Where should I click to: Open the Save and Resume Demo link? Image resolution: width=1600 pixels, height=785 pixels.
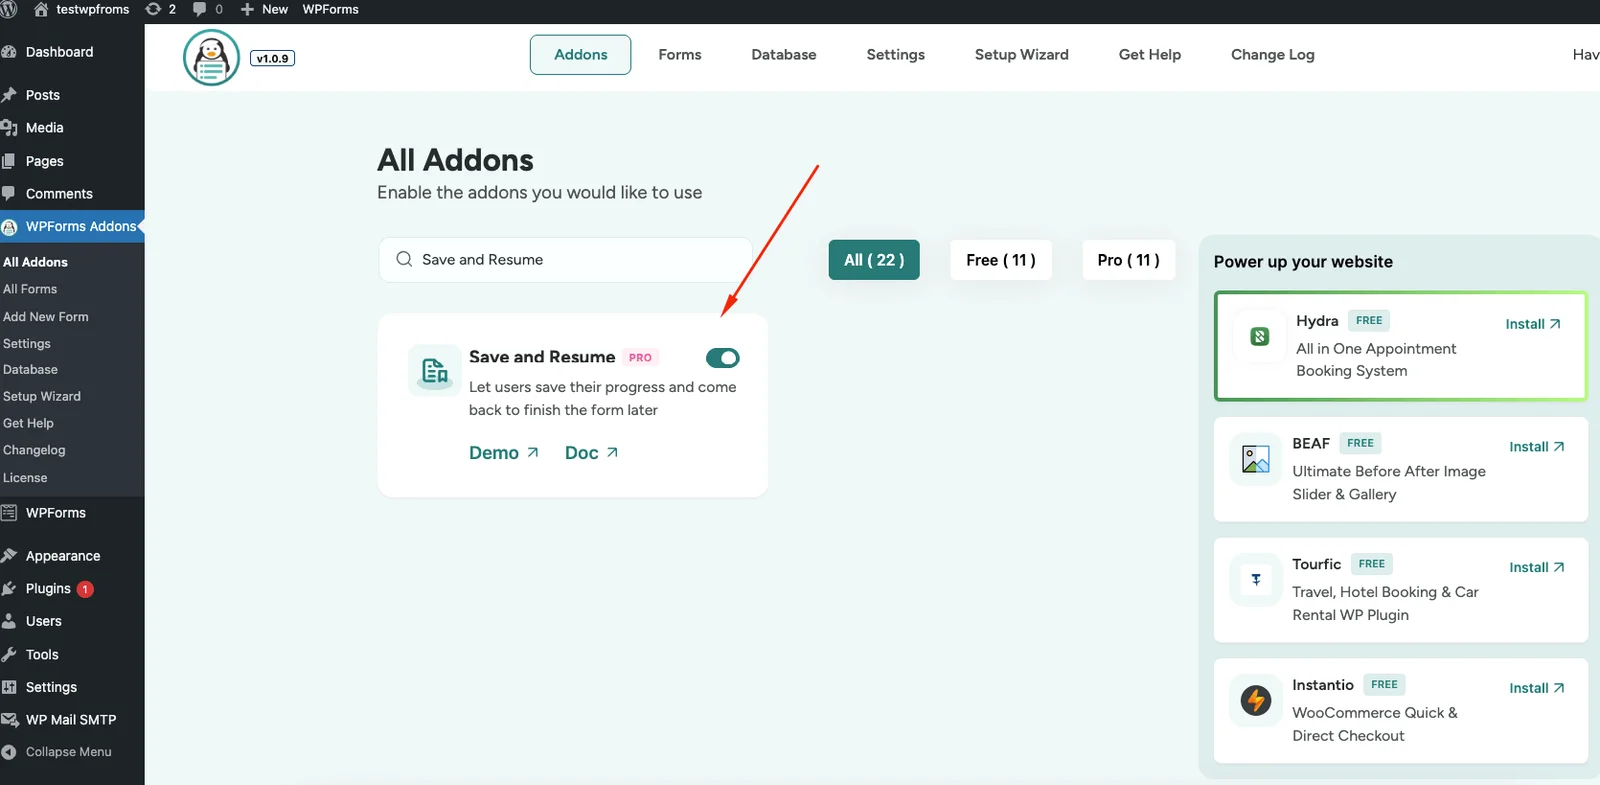[503, 453]
